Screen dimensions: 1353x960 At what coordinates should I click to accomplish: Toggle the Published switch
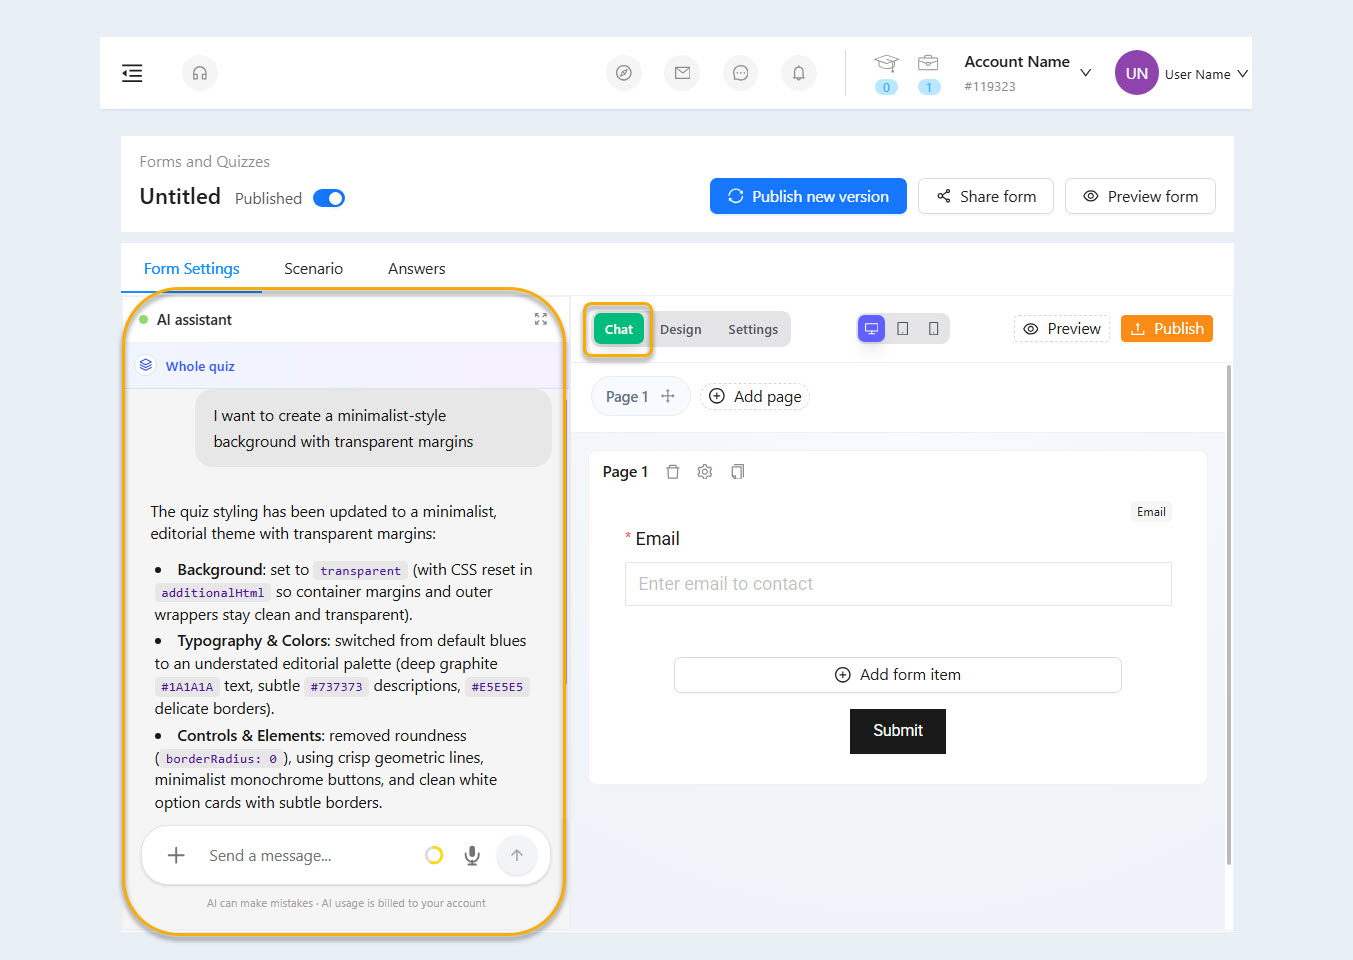(x=329, y=198)
